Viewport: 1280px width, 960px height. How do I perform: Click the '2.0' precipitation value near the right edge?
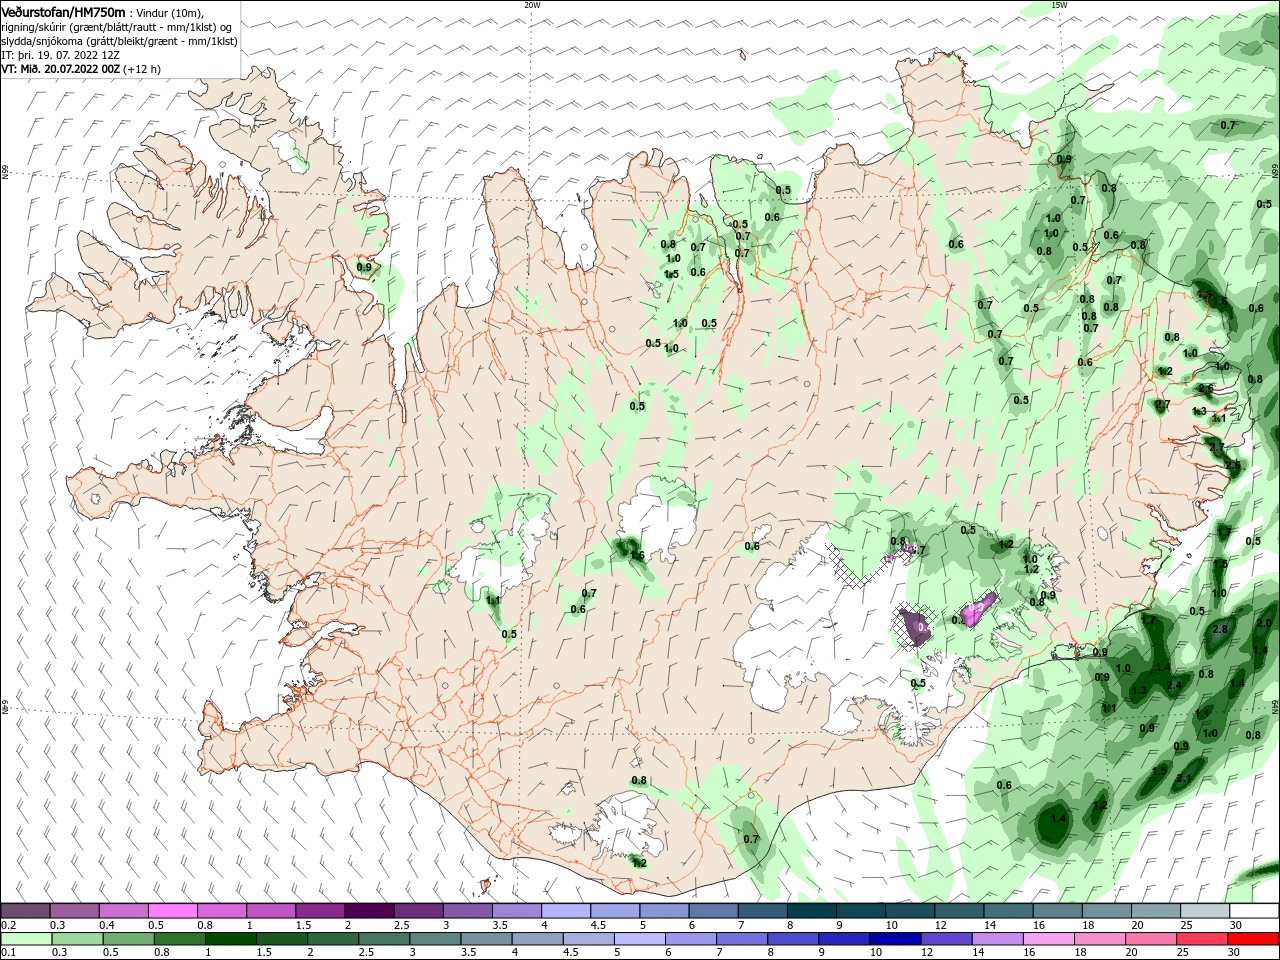point(1263,622)
